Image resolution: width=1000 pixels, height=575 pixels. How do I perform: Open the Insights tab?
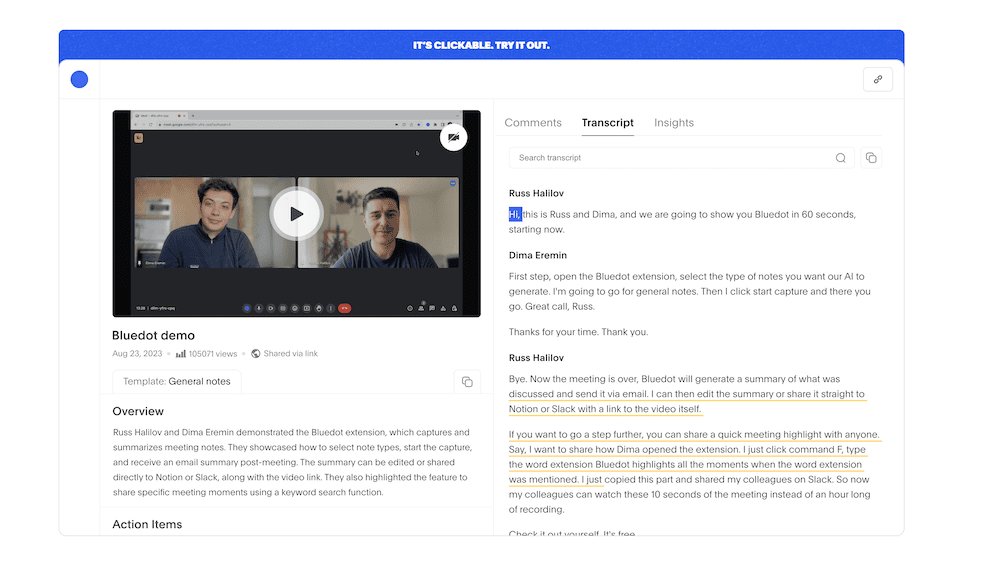673,122
